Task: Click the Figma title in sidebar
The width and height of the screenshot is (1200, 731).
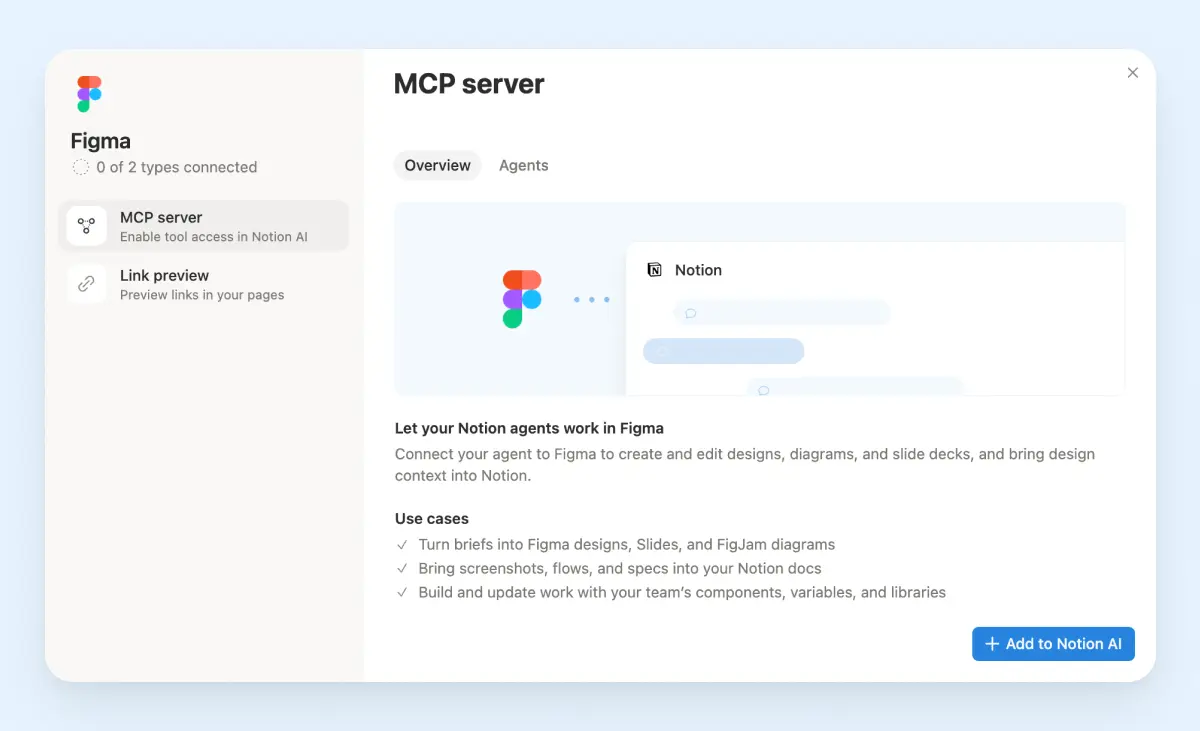Action: coord(100,141)
